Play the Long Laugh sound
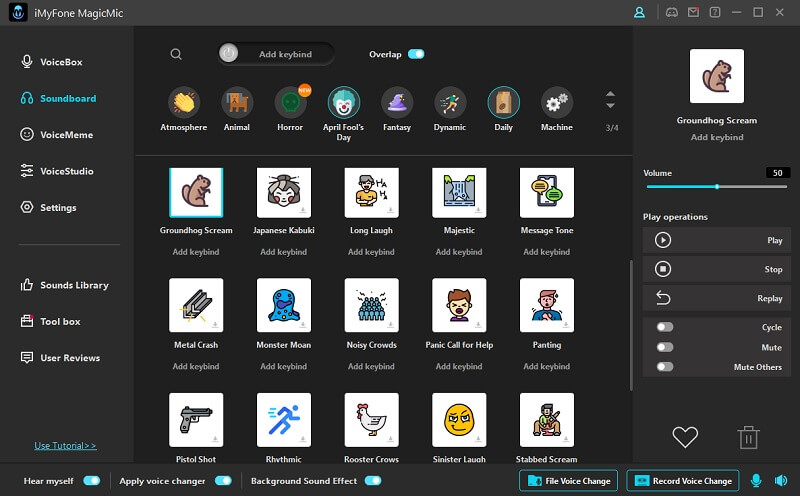 pos(371,192)
